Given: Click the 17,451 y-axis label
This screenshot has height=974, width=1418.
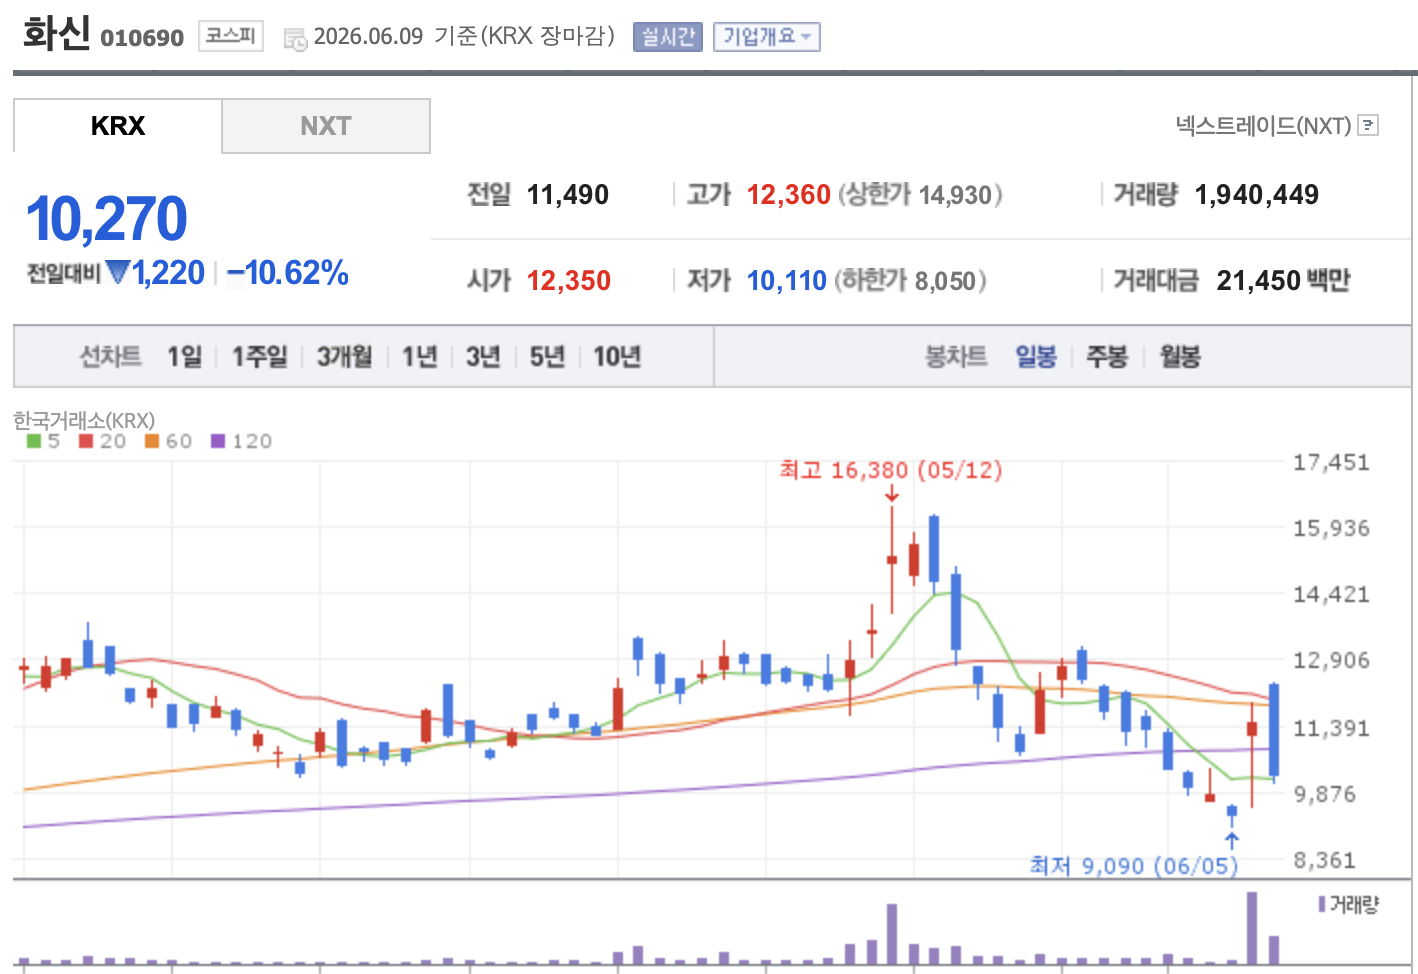Looking at the screenshot, I should [x=1331, y=462].
